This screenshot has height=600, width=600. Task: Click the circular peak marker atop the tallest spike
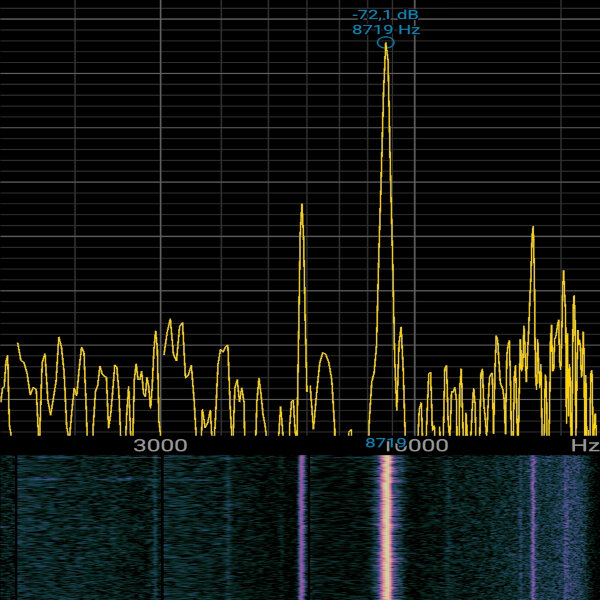(386, 42)
